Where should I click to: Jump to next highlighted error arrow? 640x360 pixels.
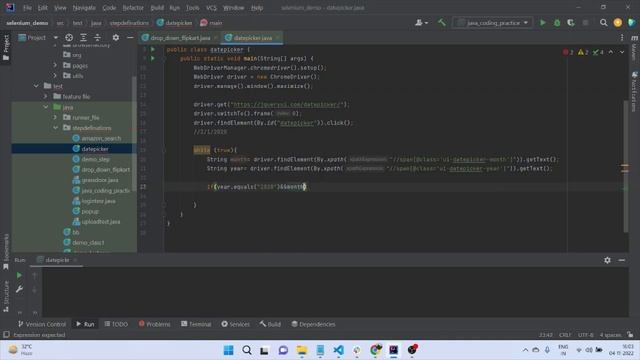point(622,52)
